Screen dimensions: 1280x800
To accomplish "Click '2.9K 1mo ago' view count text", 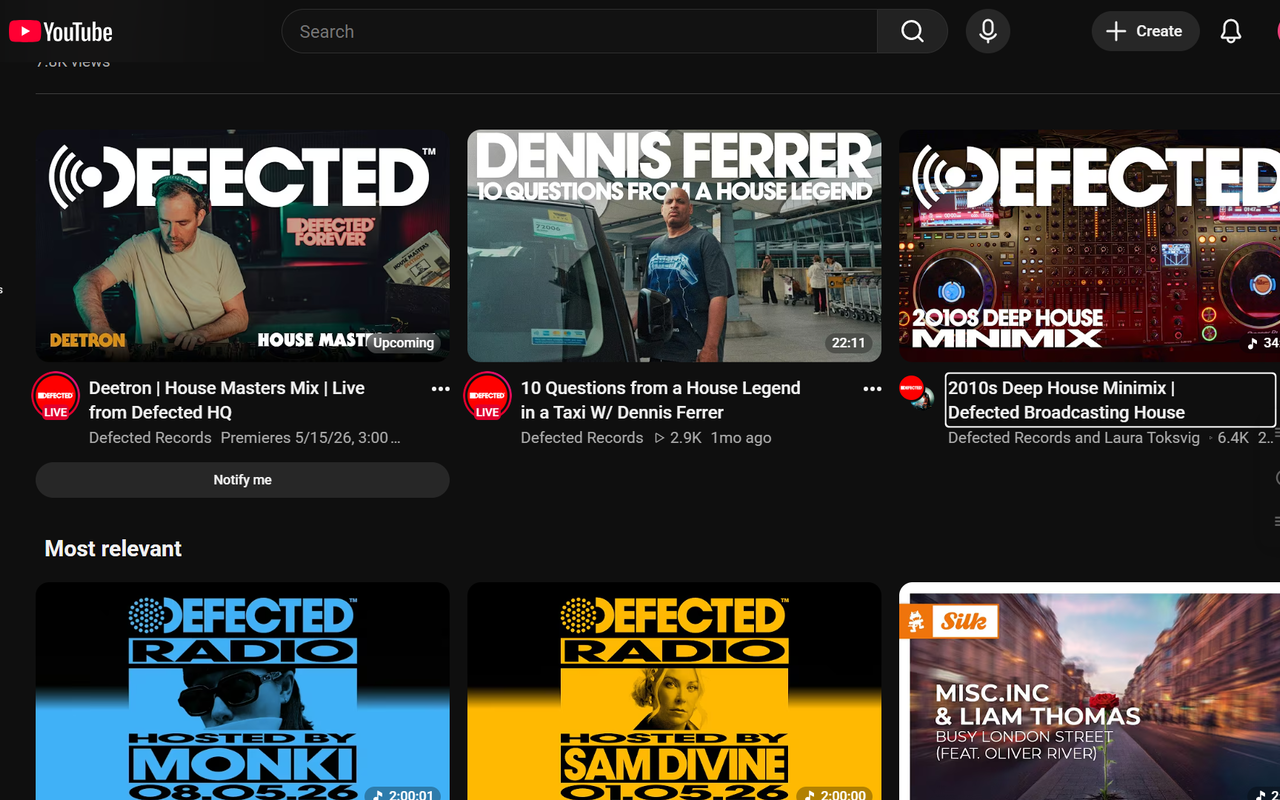I will pos(712,438).
